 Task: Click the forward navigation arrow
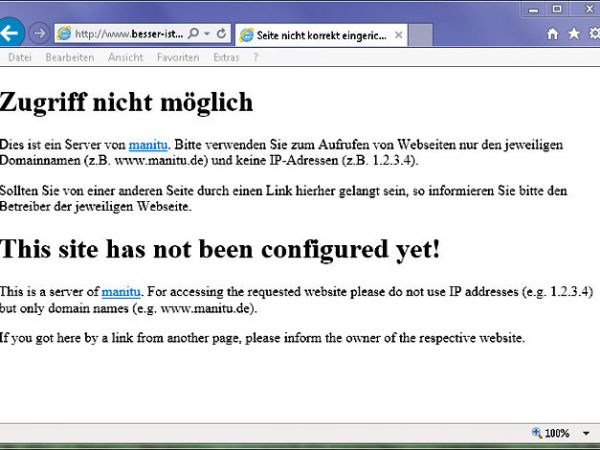pos(39,33)
